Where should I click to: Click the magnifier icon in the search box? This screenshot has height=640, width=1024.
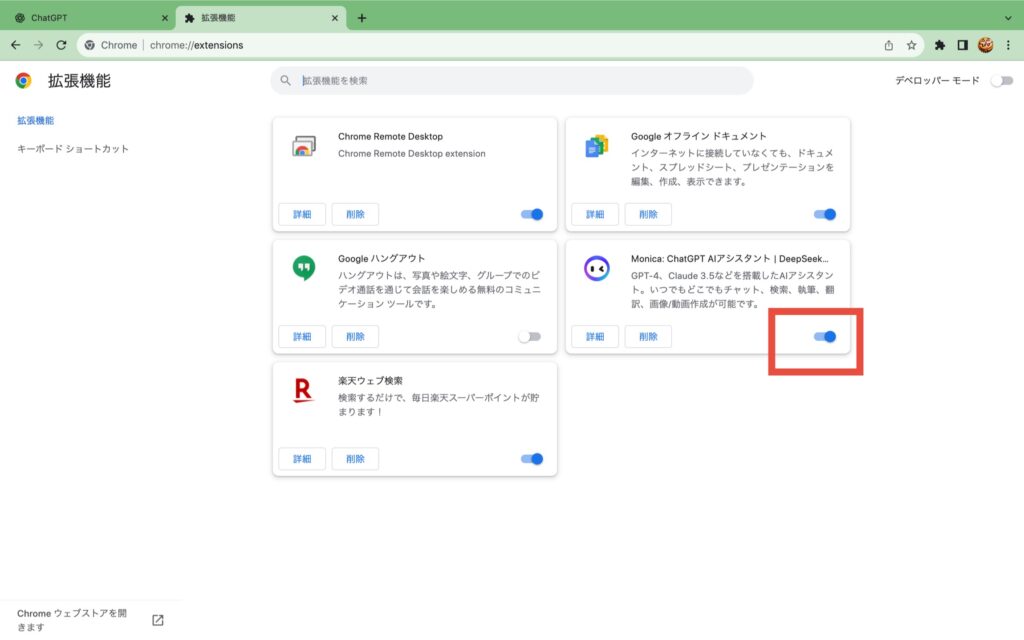[x=285, y=80]
